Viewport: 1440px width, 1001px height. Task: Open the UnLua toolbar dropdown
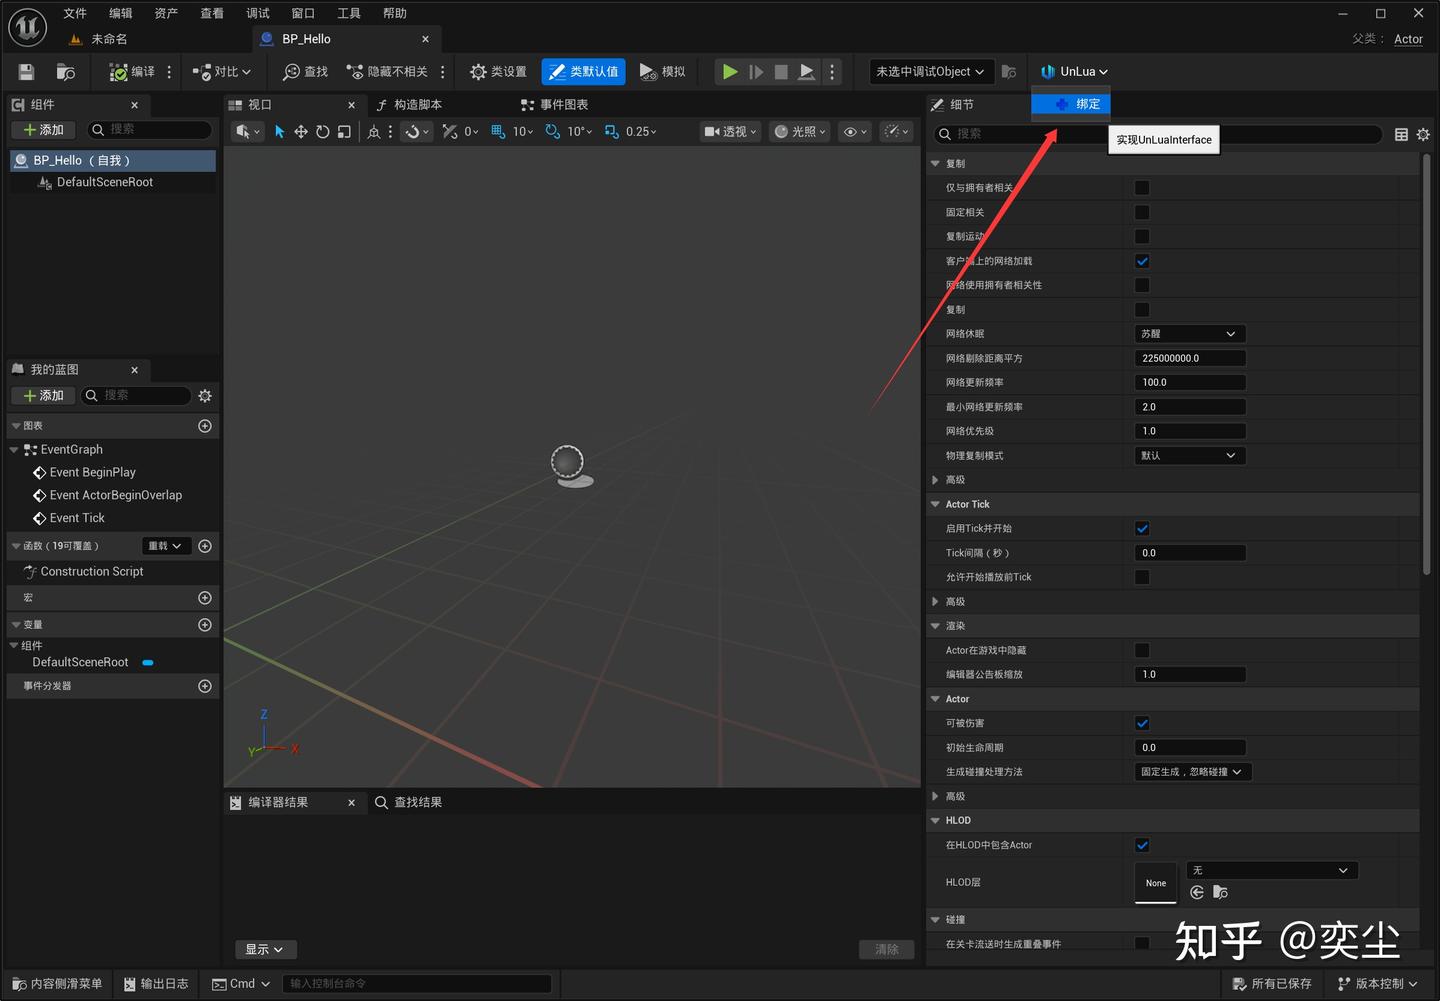click(x=1074, y=72)
